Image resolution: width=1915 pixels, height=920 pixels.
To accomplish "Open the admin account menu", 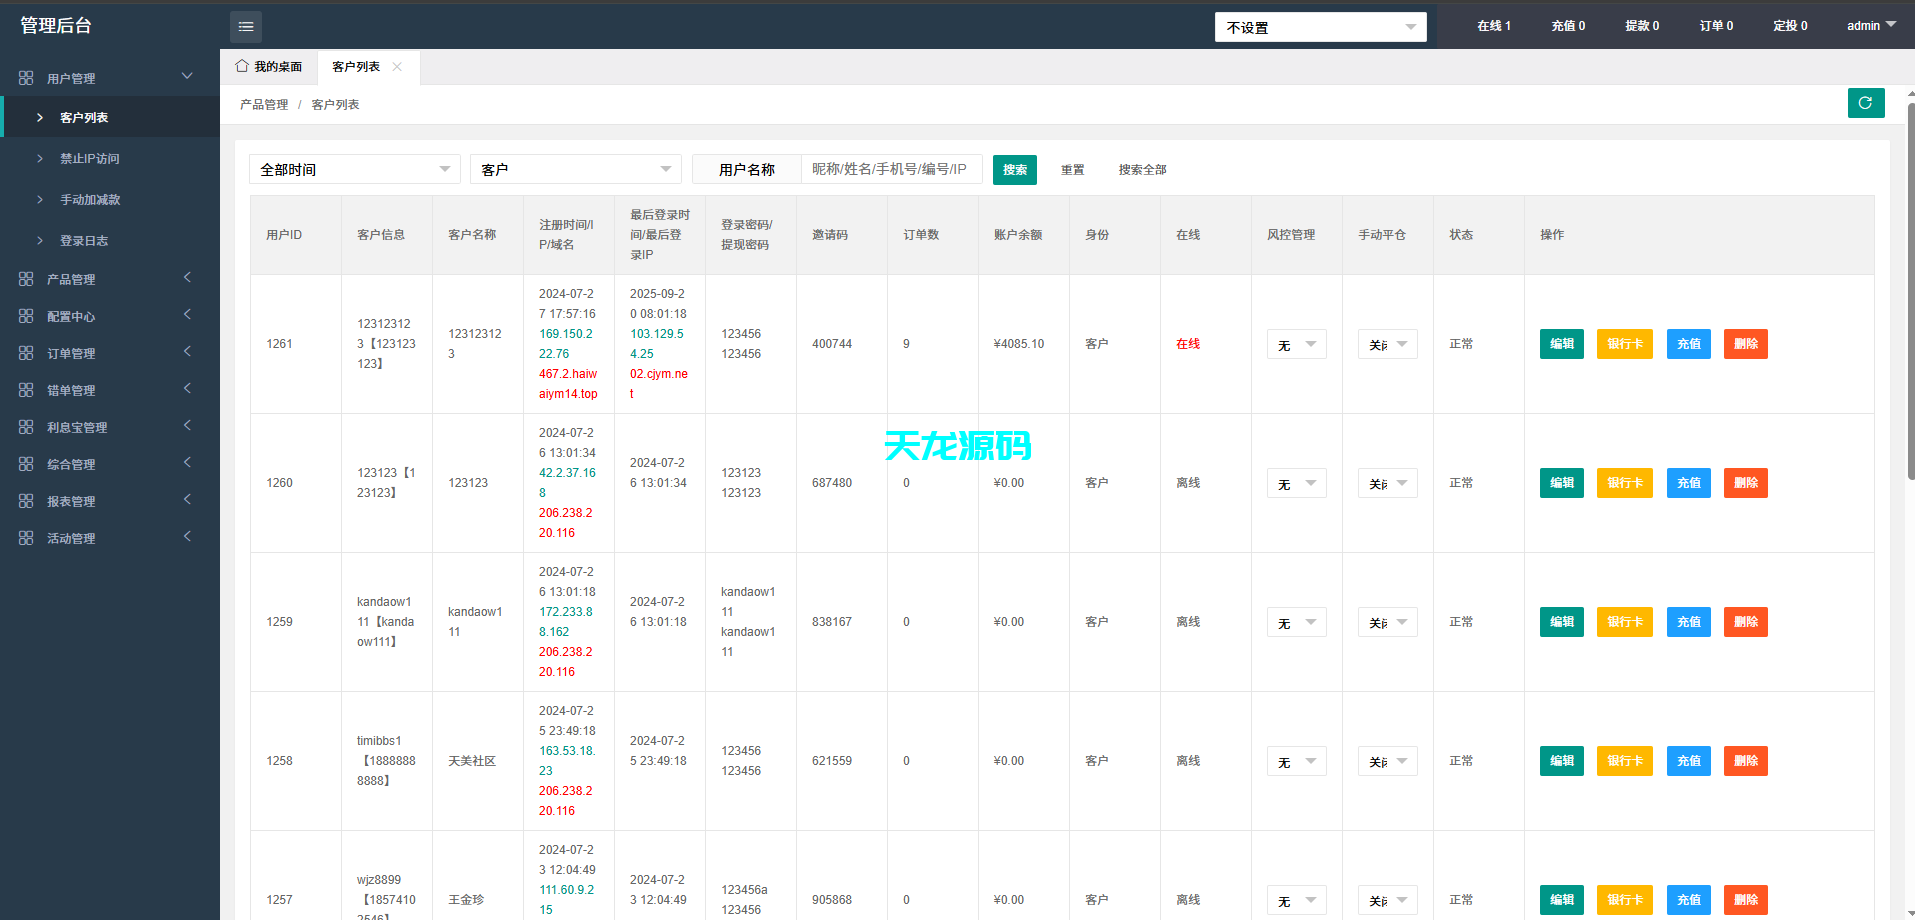I will tap(1869, 26).
